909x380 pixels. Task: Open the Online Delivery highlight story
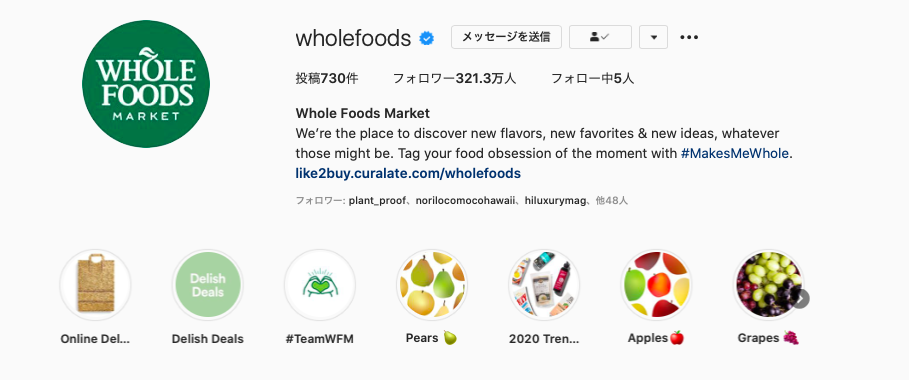coord(95,285)
